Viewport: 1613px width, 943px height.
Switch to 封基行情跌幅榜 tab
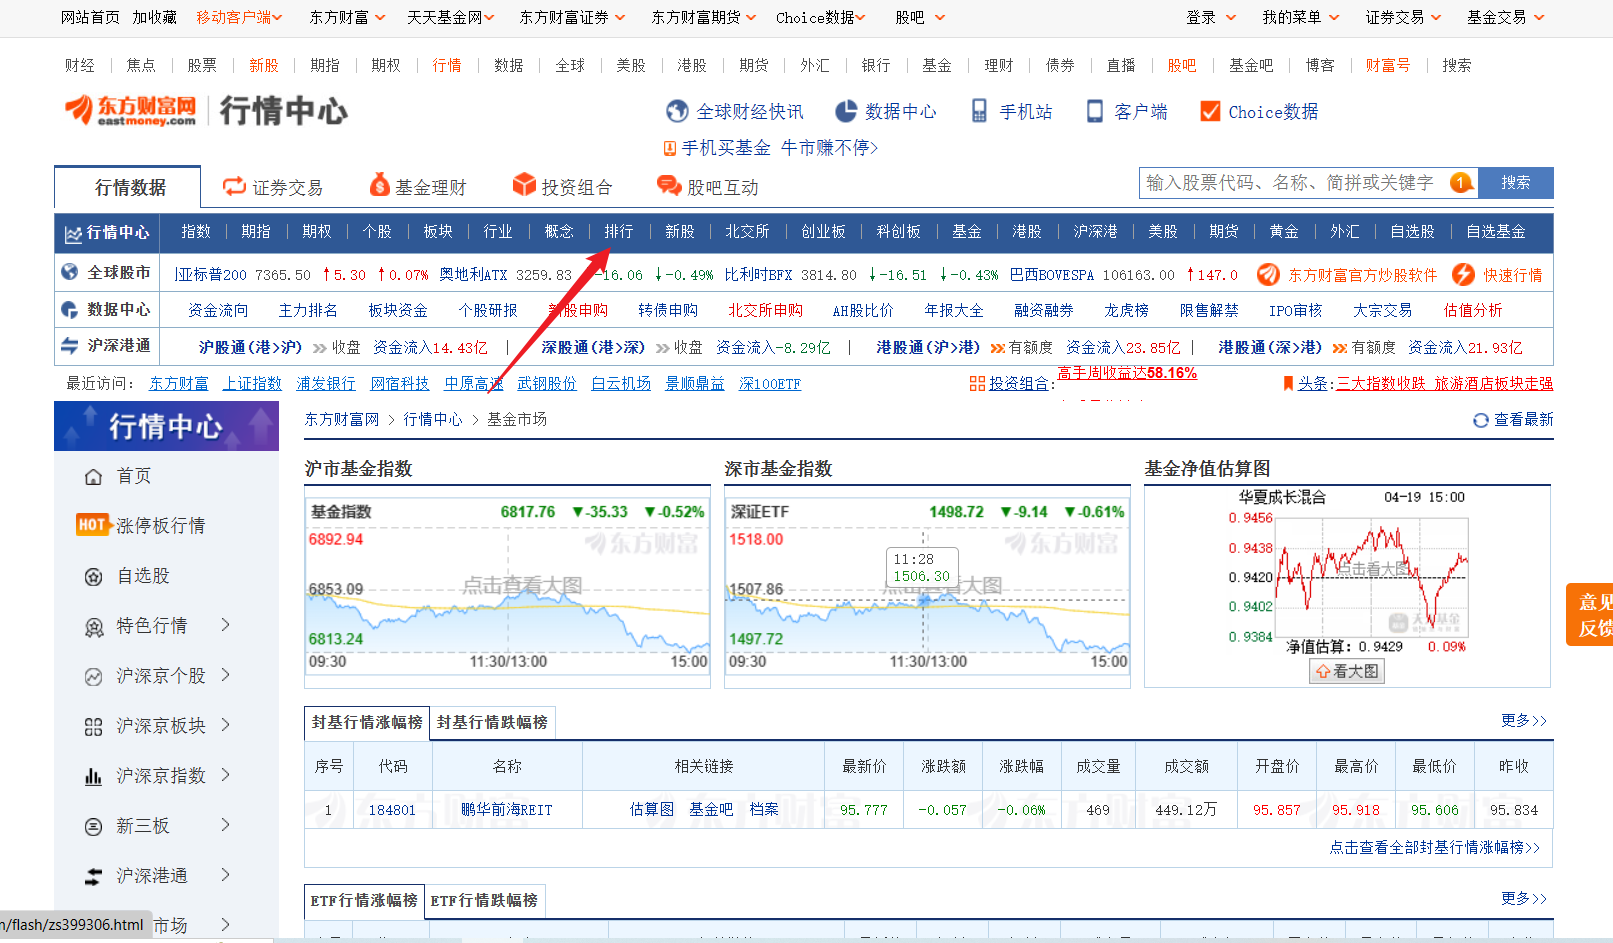point(492,722)
